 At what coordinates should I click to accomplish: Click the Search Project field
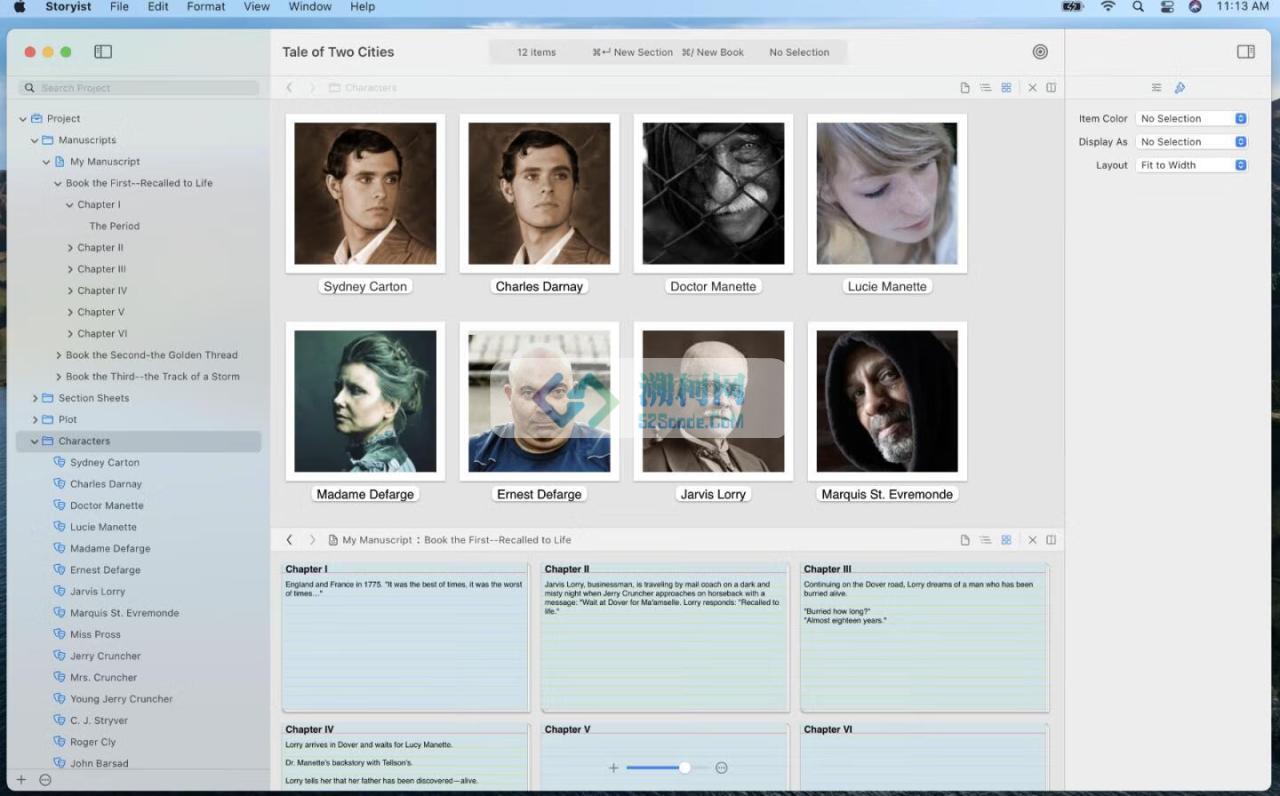[x=139, y=88]
